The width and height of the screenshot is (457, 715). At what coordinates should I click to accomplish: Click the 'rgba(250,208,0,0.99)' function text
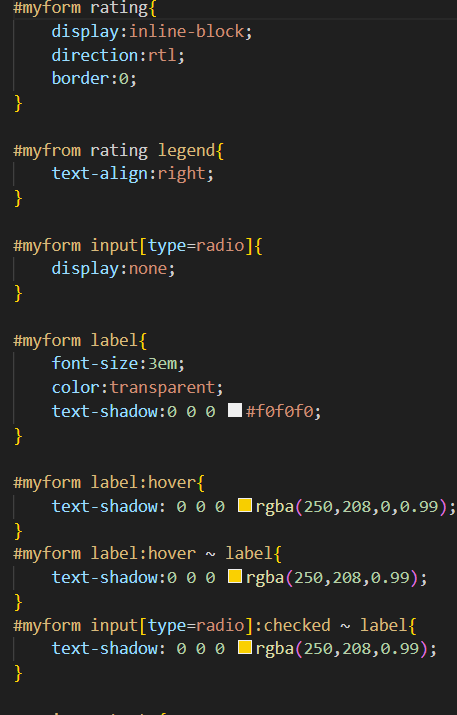pyautogui.click(x=352, y=506)
